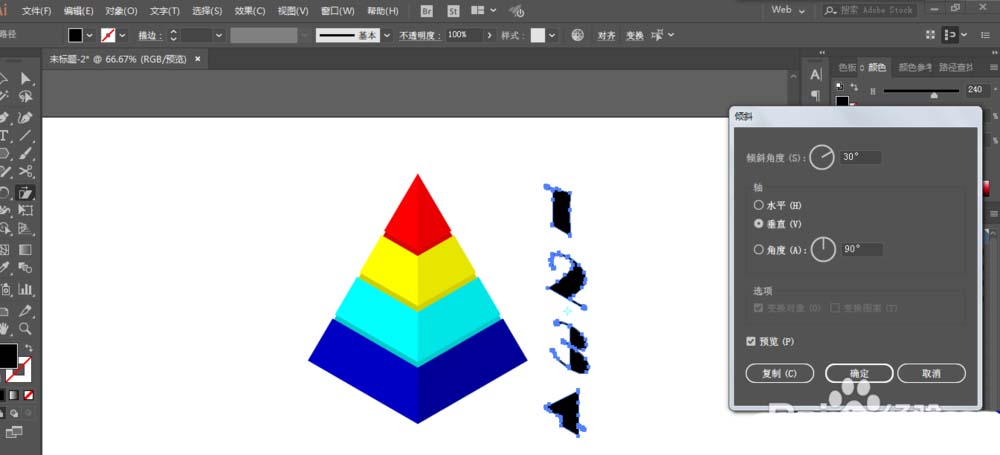Toggle Transform Objects (变换对象) checkbox
Viewport: 1000px width, 455px height.
click(758, 308)
